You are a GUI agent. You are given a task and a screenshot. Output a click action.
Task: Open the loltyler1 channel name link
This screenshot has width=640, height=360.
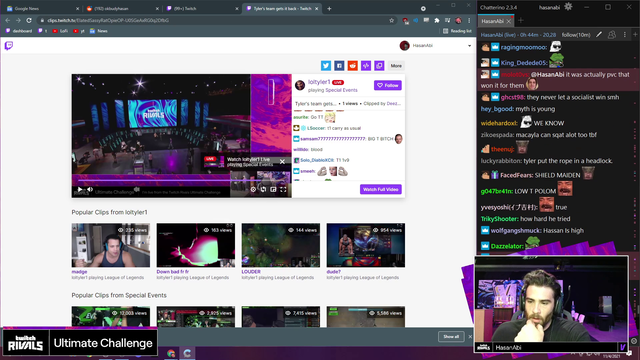pyautogui.click(x=319, y=82)
